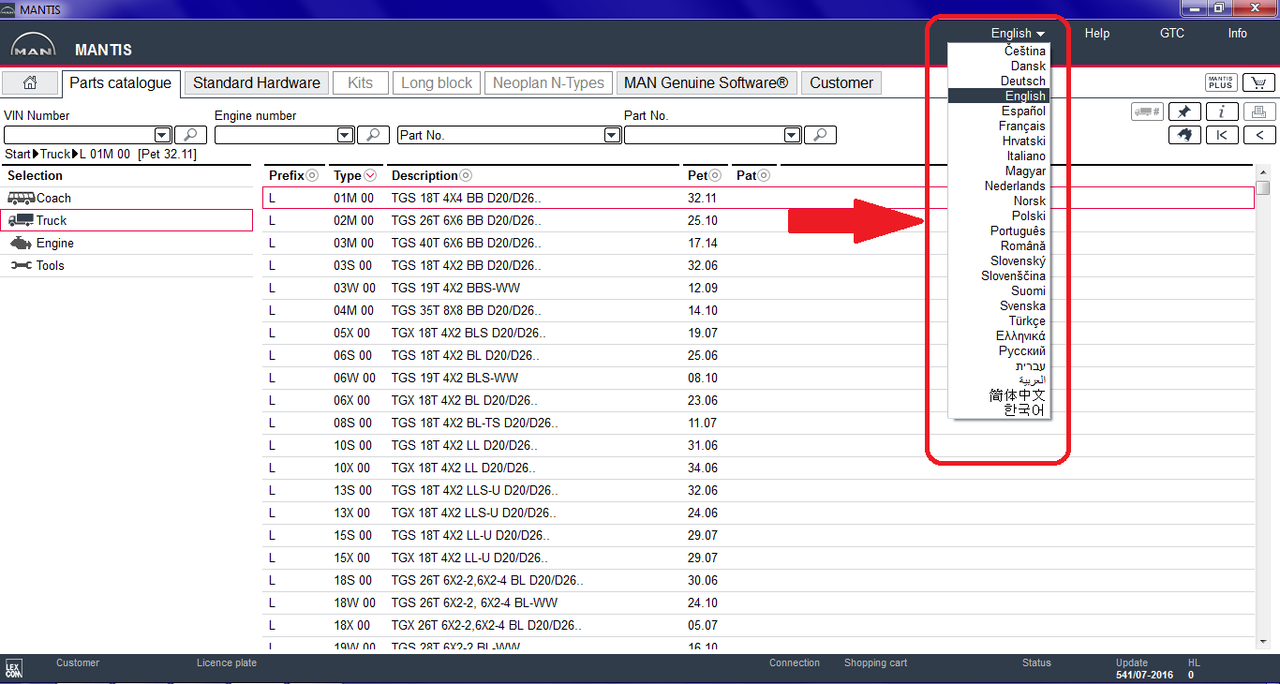This screenshot has width=1280, height=684.
Task: Sort by Type column arrow icon
Action: (370, 176)
